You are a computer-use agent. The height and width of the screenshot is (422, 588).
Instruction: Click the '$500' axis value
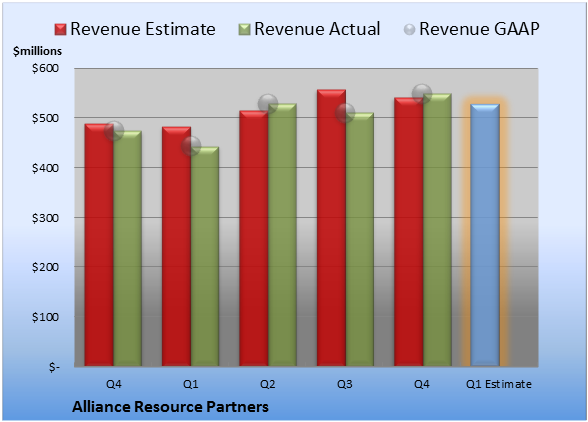coord(45,118)
